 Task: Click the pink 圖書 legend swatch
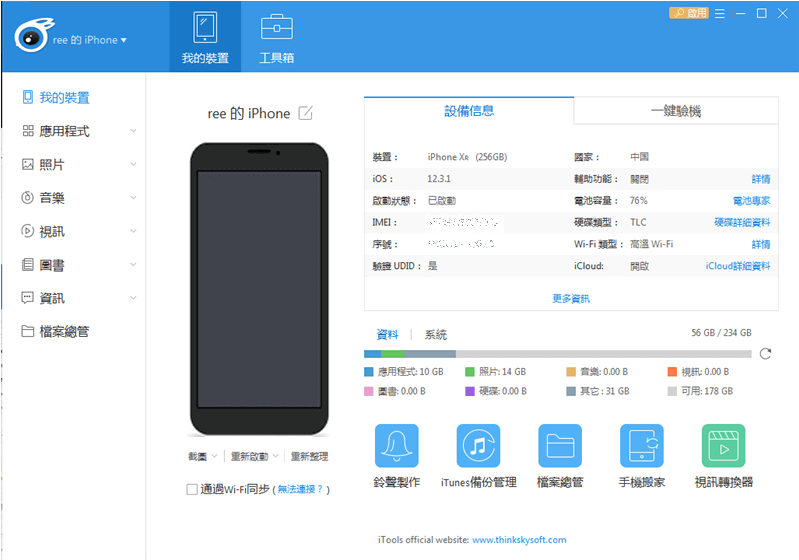coord(369,391)
